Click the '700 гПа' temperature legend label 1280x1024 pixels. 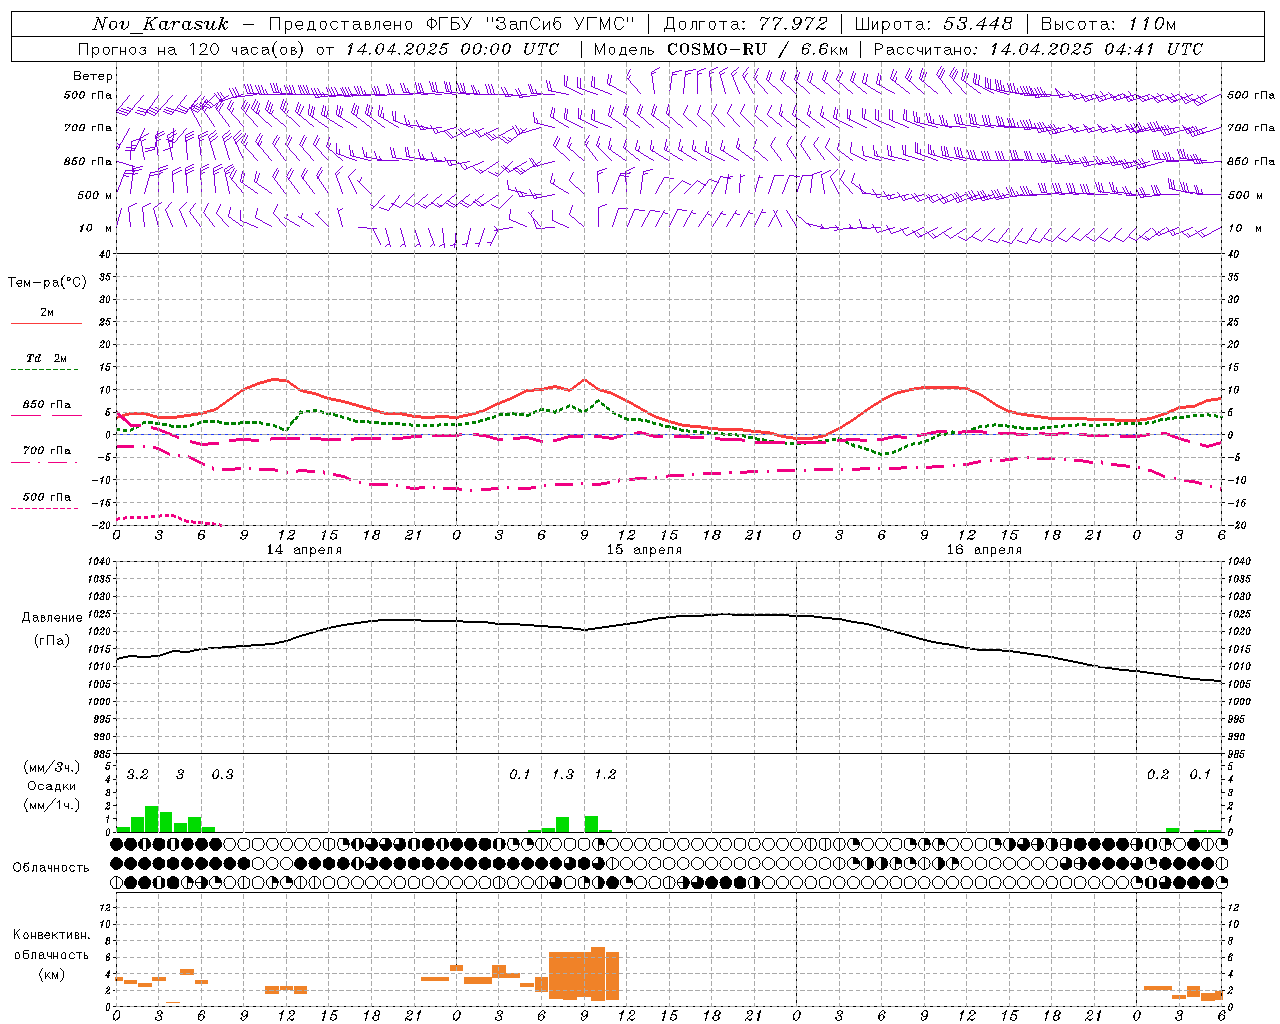(x=47, y=451)
